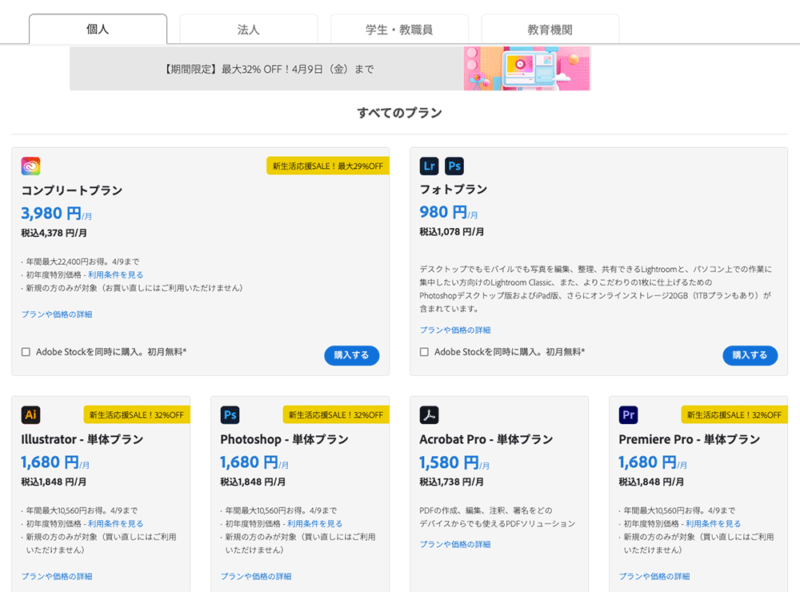This screenshot has width=800, height=592.
Task: Click the フォトプラン title
Action: pyautogui.click(x=453, y=189)
